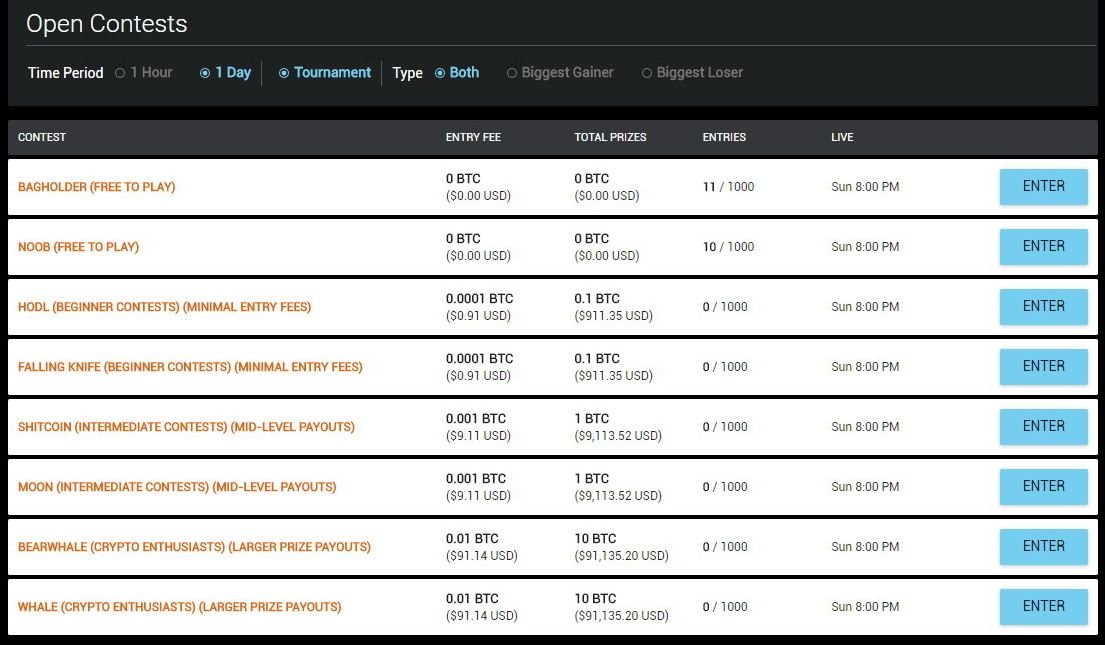Open the MOON intermediate contests link
The height and width of the screenshot is (645, 1105).
[x=177, y=486]
